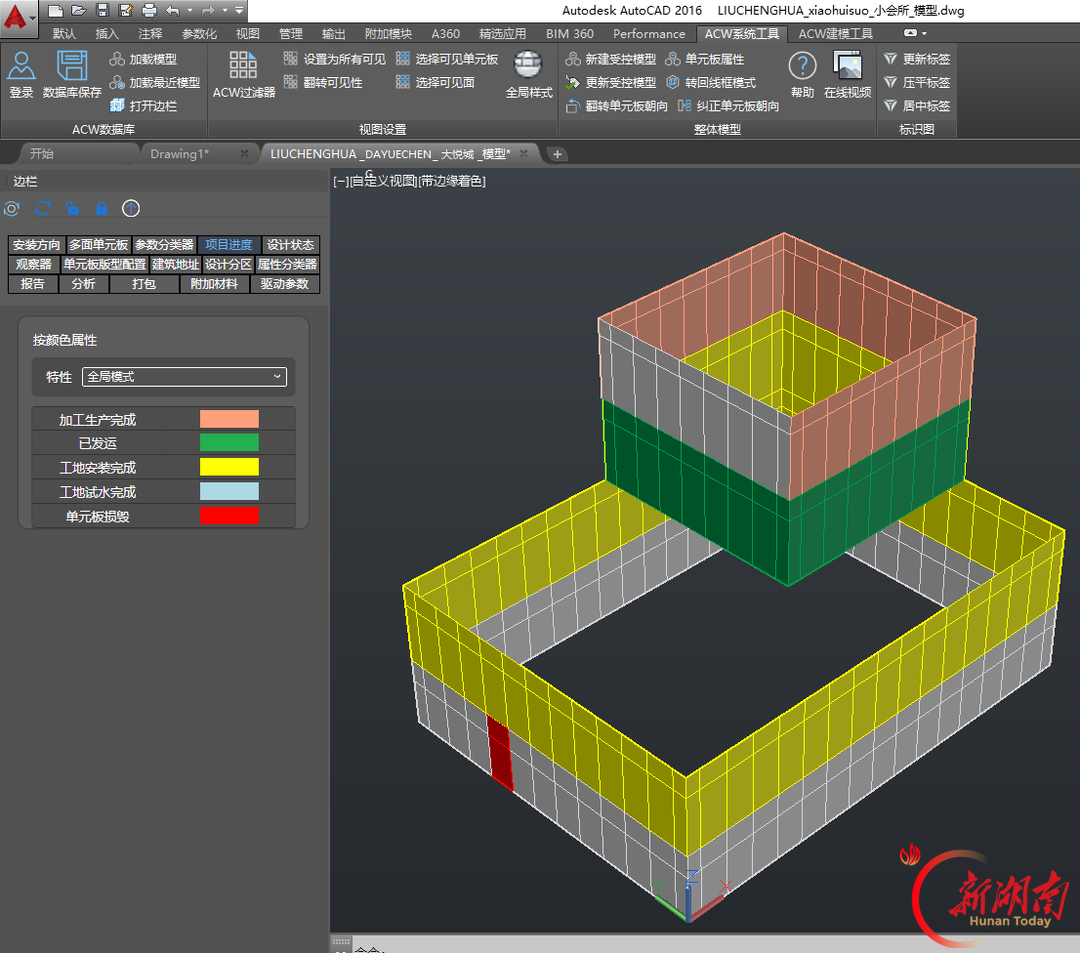
Task: Click the new drawing tab plus button
Action: 557,154
